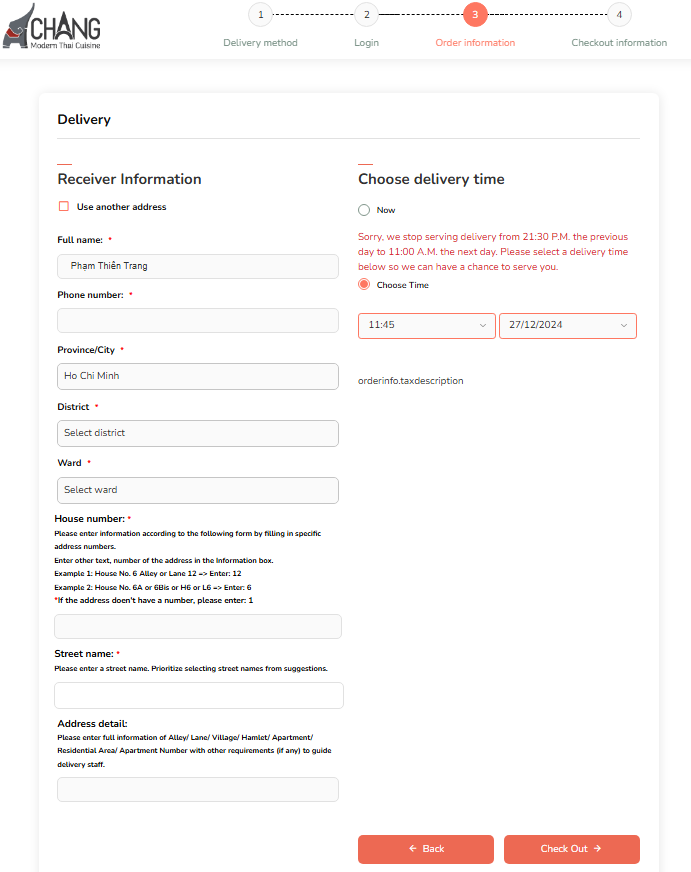The width and height of the screenshot is (691, 872).
Task: Select step 4 circle in progress bar
Action: [x=619, y=15]
